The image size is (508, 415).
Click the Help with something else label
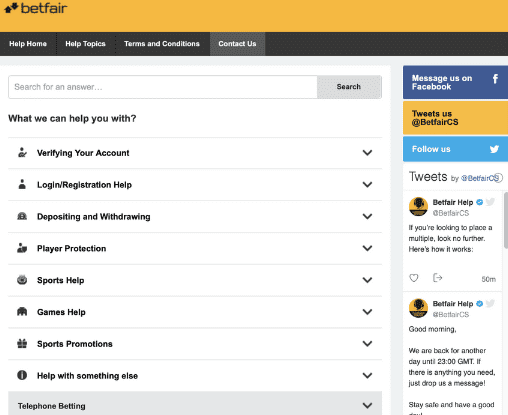coord(87,376)
